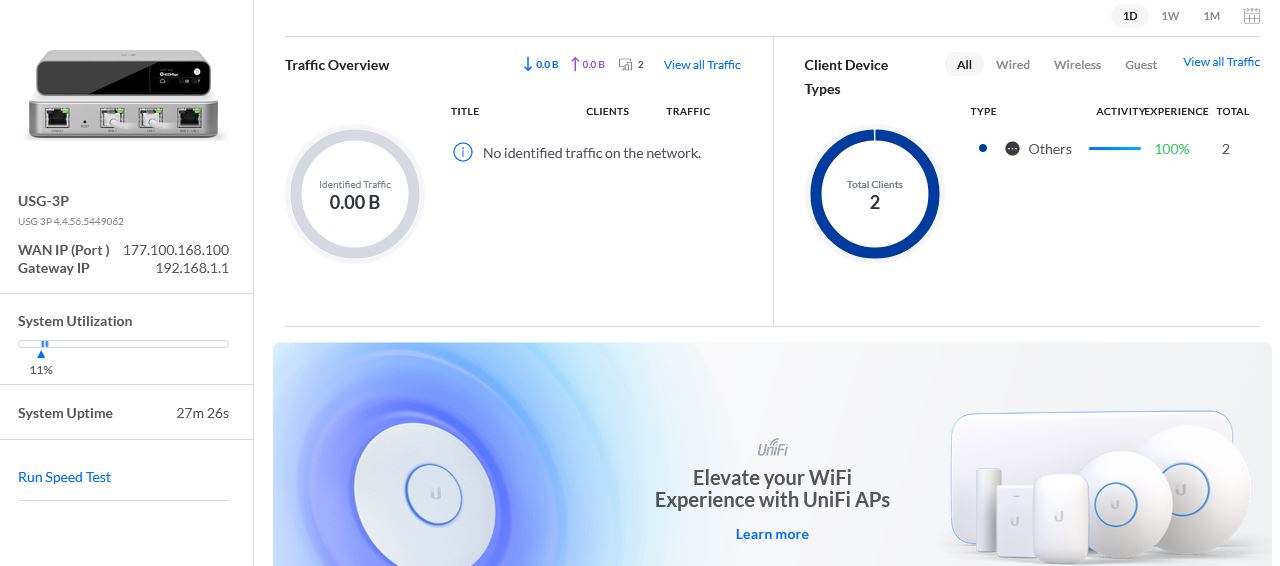Click the upload traffic arrow icon
Viewport: 1280px width, 566px height.
click(x=575, y=65)
